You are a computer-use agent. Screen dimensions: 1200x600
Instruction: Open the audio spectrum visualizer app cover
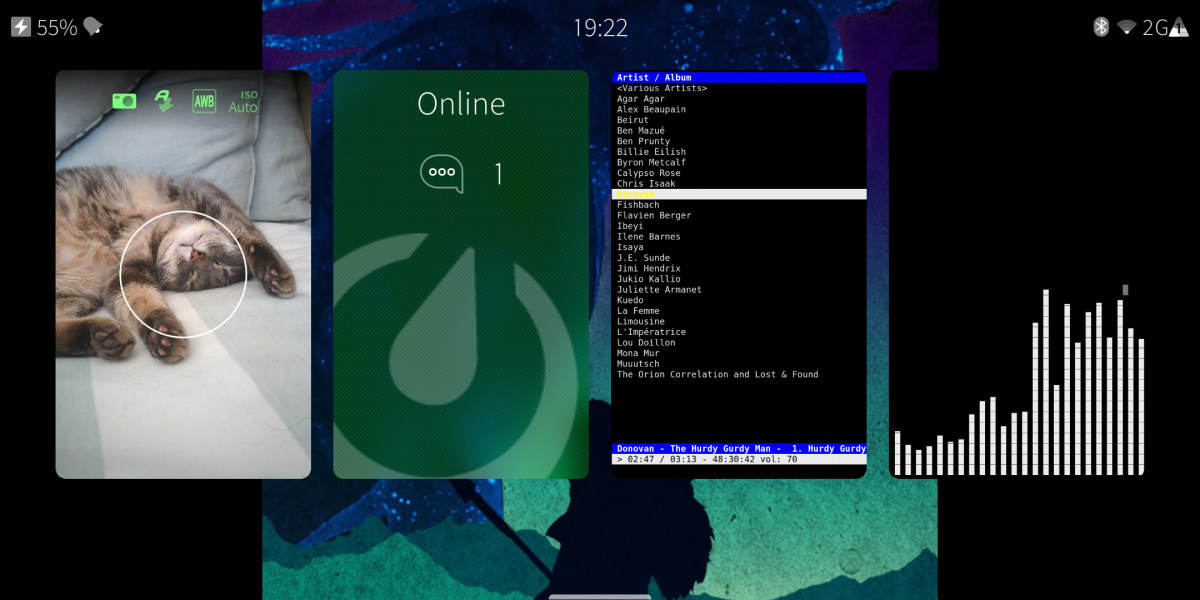coord(1017,274)
